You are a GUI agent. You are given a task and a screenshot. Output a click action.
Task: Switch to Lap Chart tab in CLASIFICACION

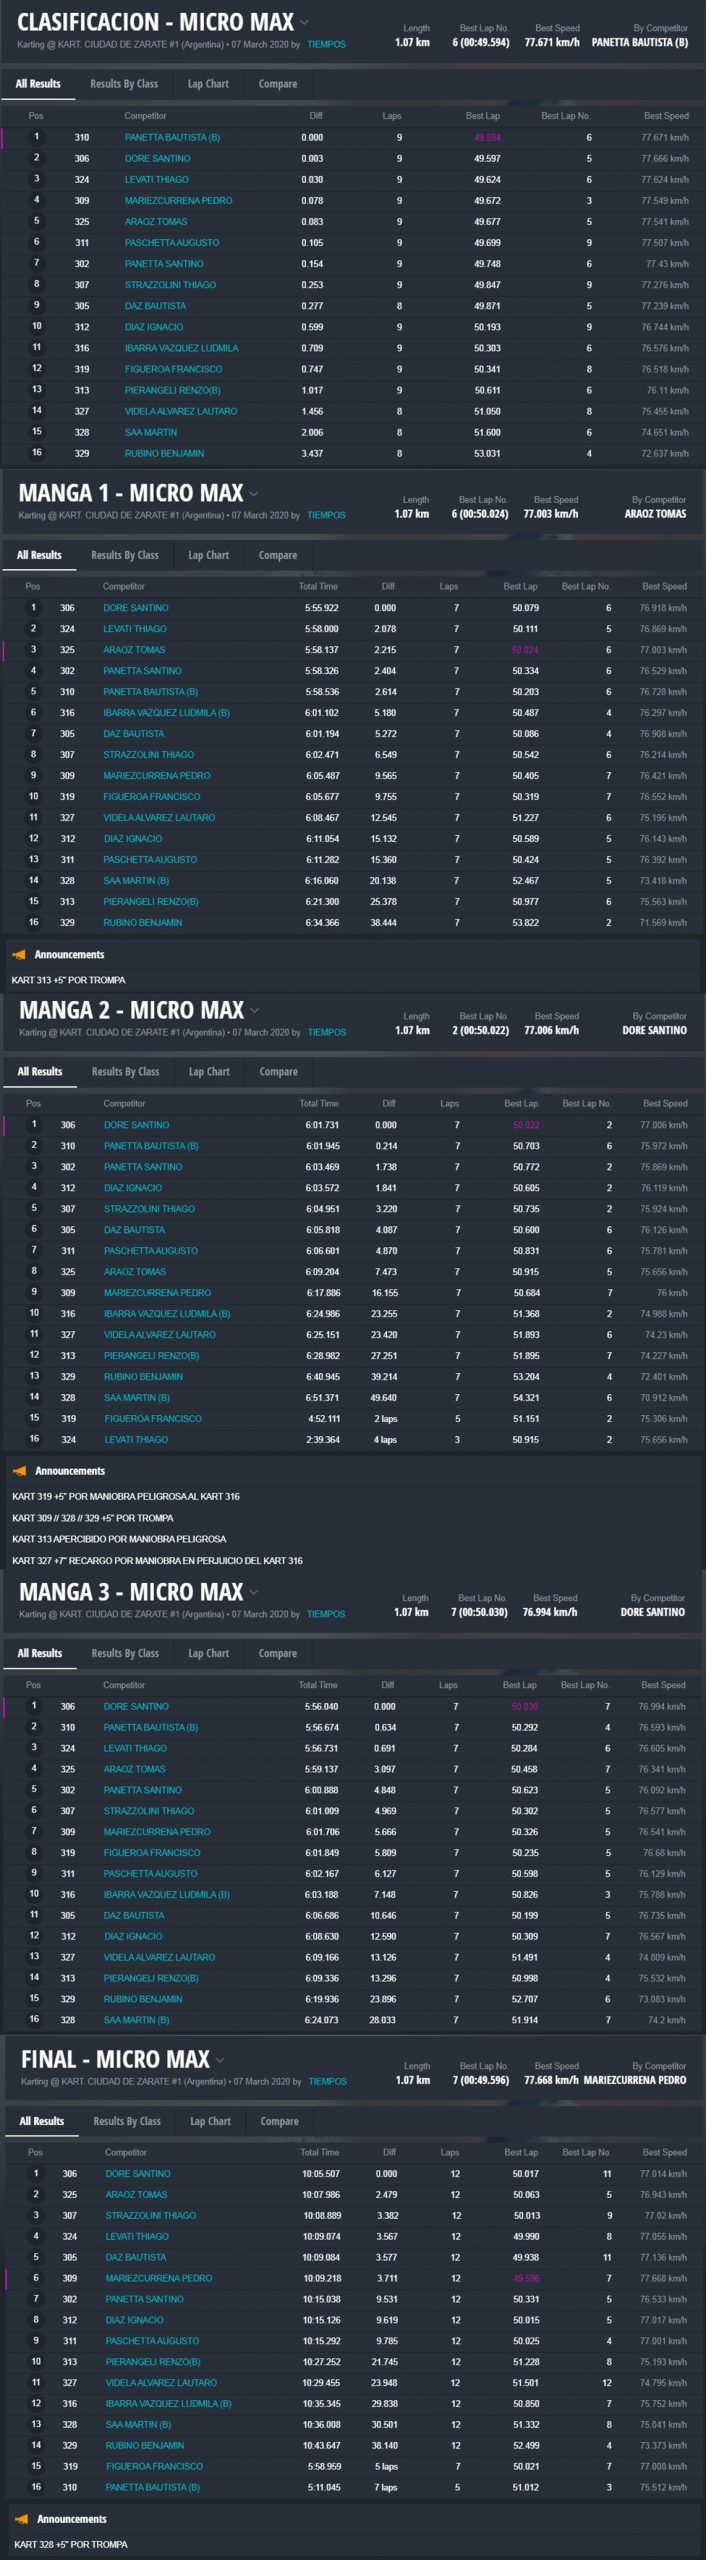point(208,84)
